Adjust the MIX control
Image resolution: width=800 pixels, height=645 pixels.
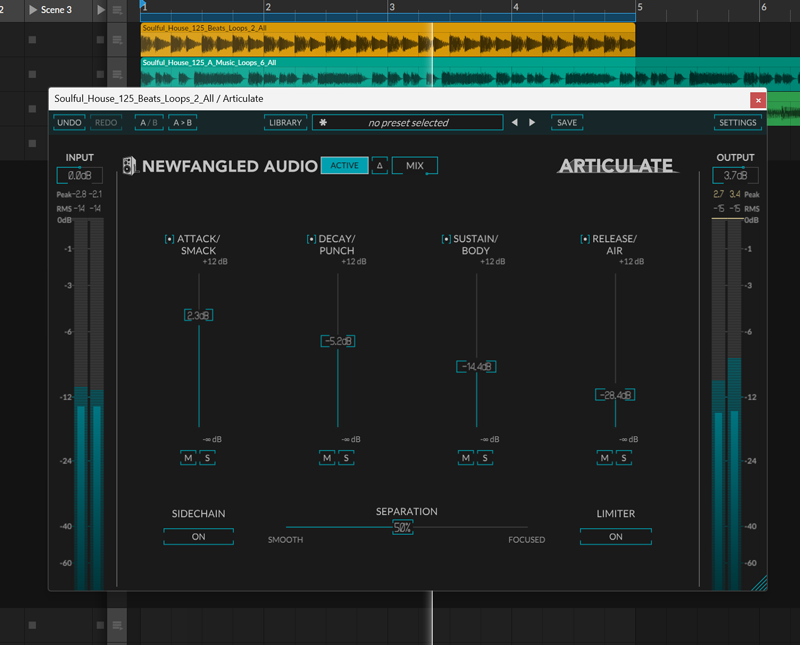(x=415, y=165)
